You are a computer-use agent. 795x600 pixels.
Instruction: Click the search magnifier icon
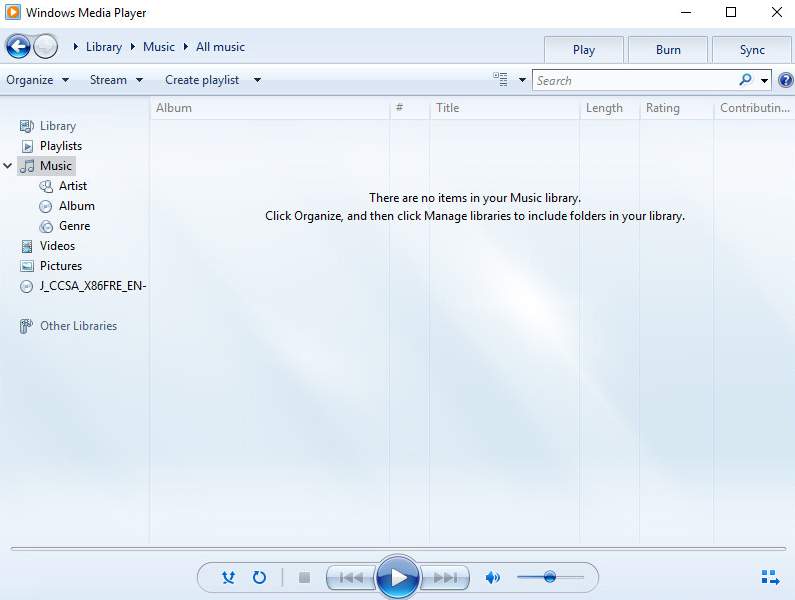coord(745,80)
